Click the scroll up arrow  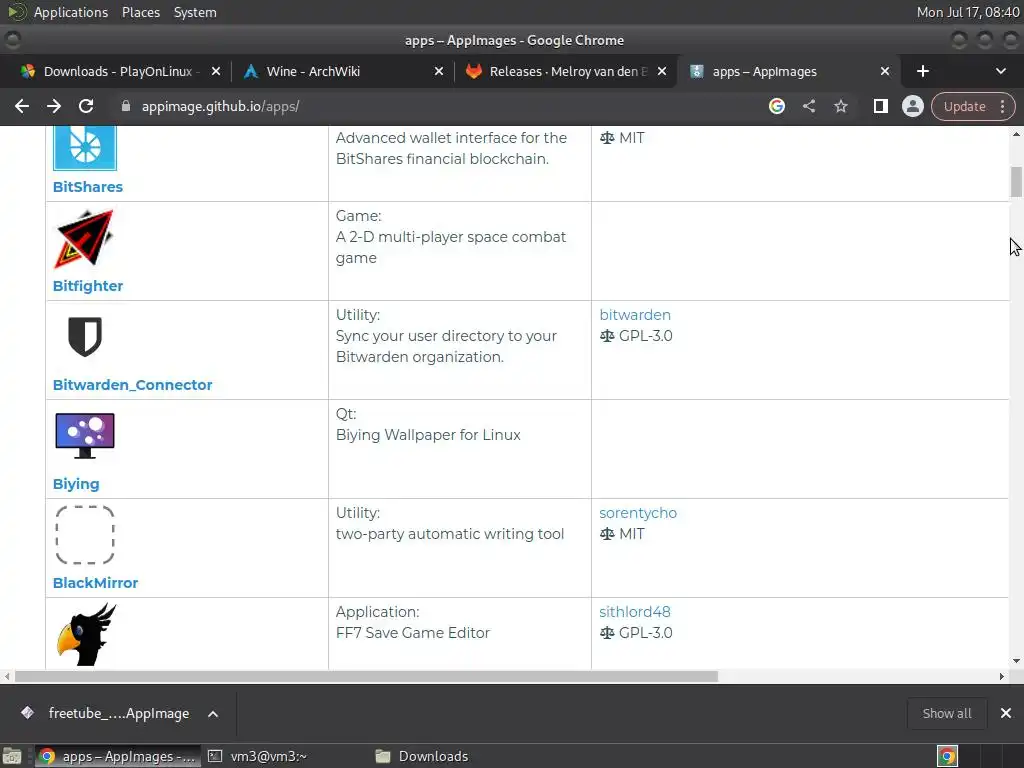tap(1016, 134)
